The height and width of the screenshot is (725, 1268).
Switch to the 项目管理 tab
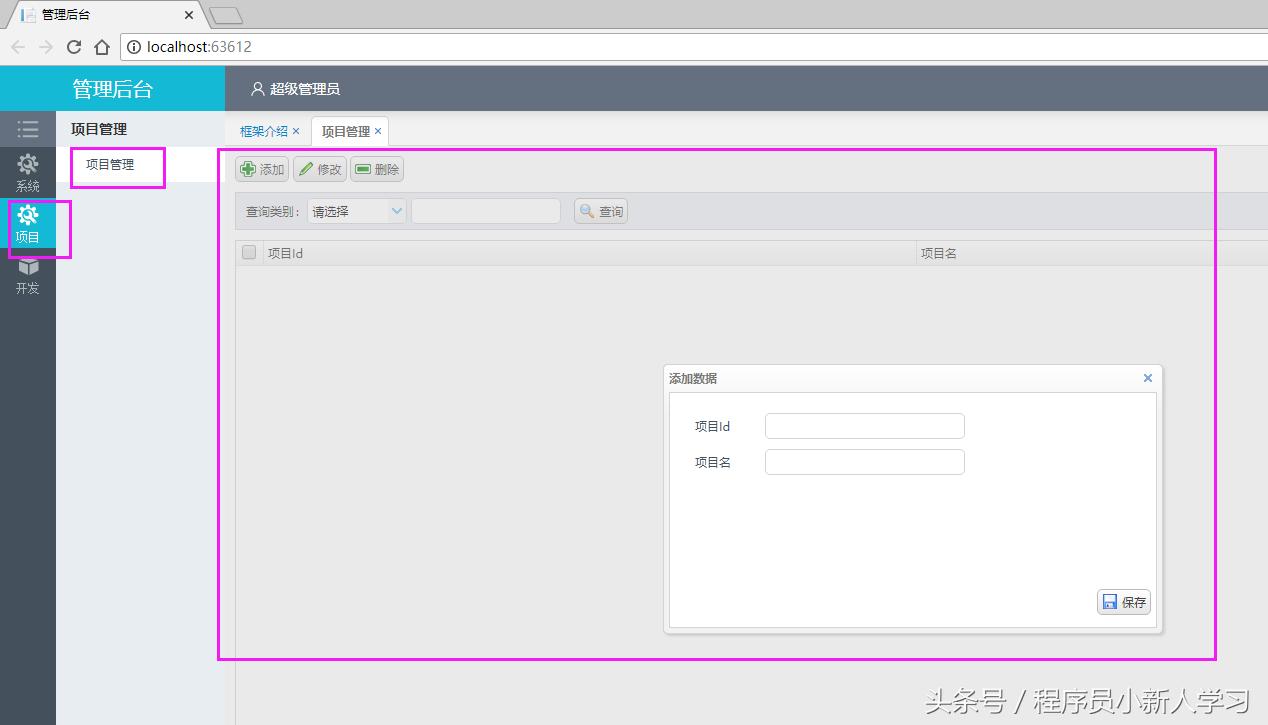(x=344, y=130)
